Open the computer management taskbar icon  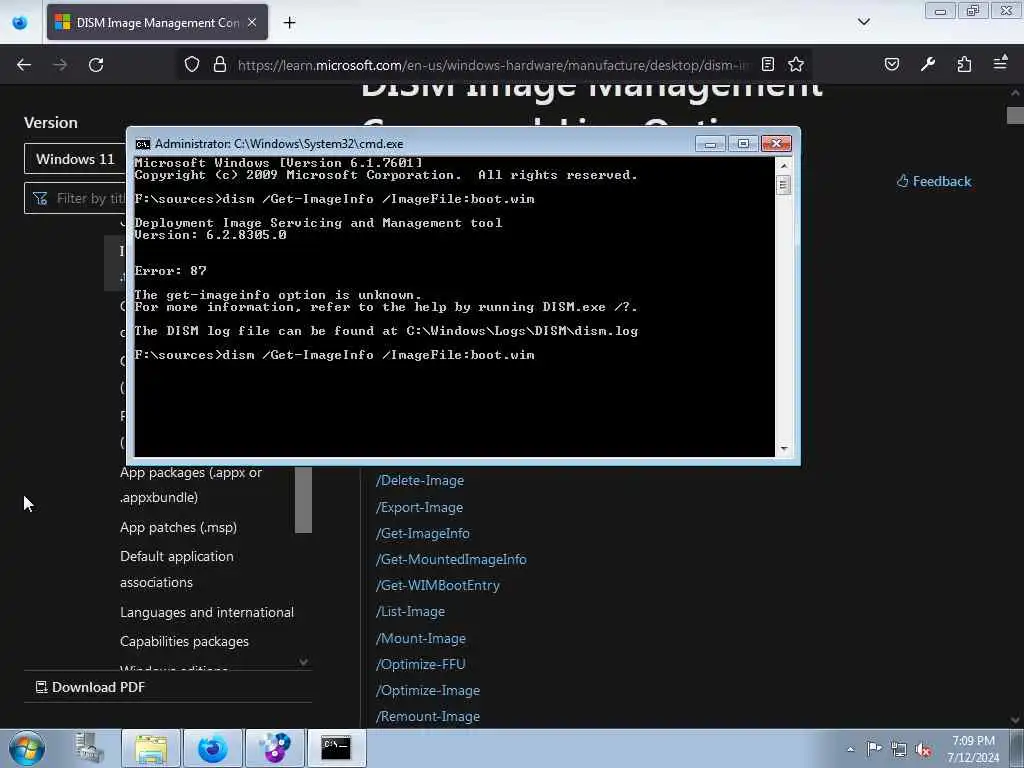(x=89, y=748)
